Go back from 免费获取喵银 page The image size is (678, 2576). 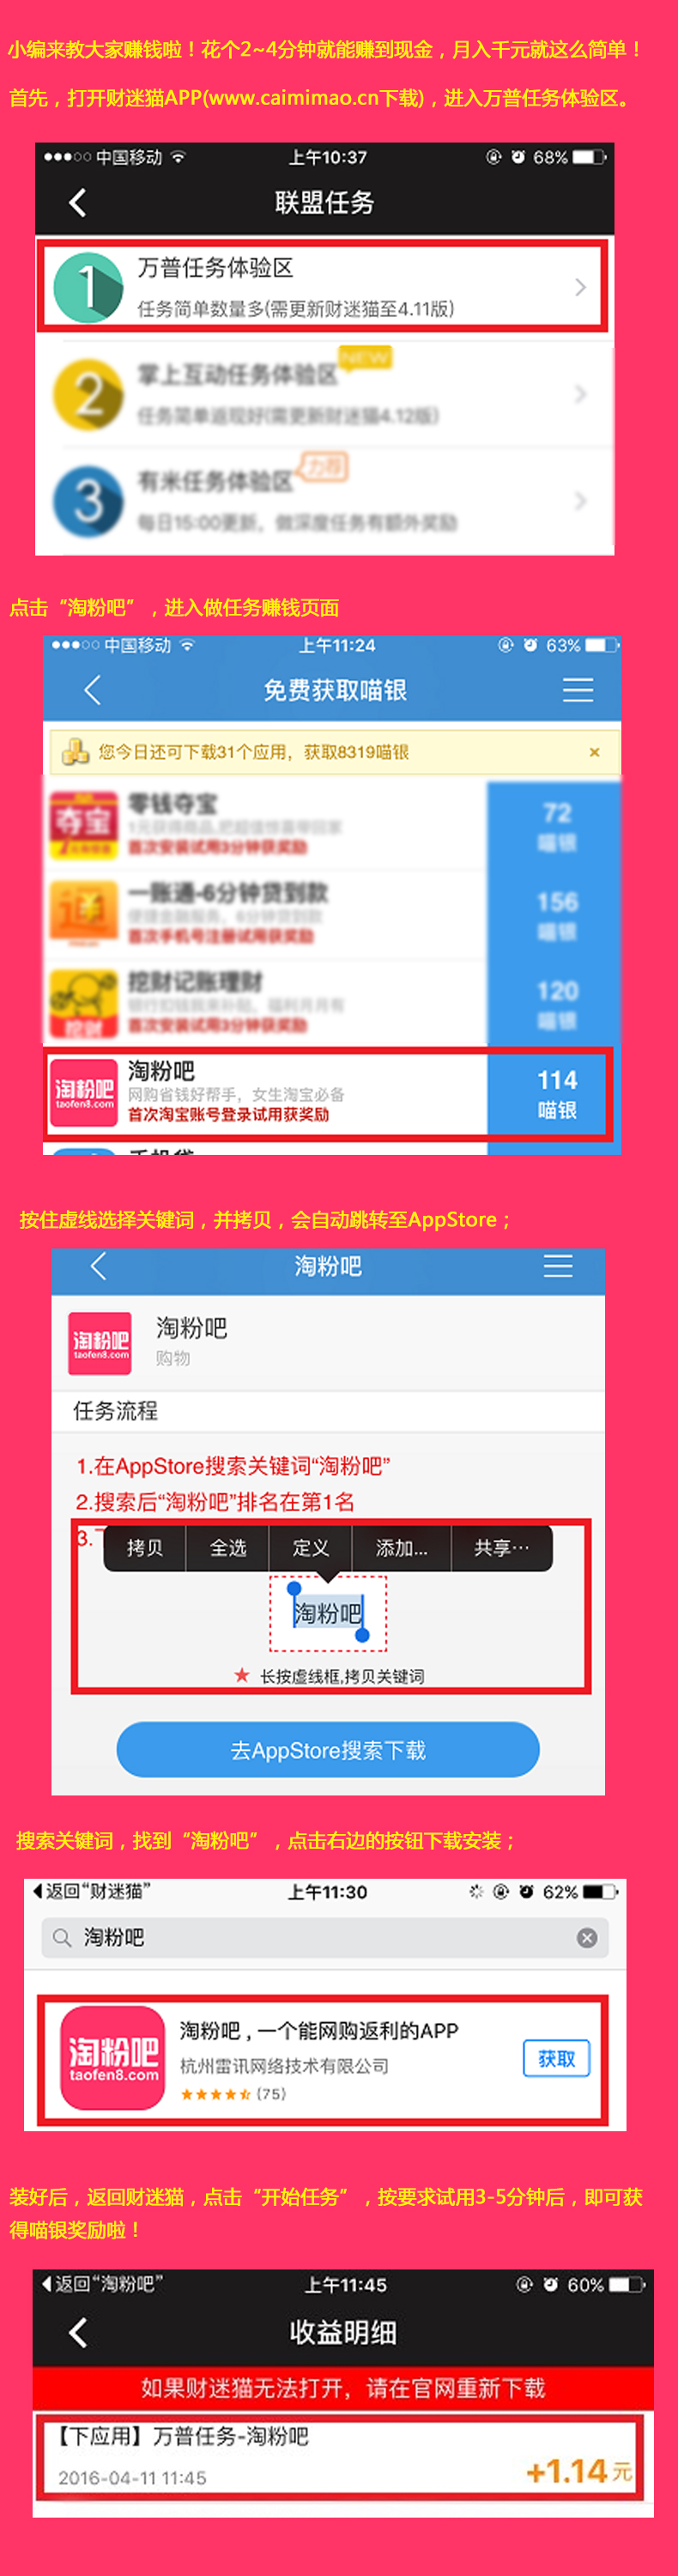(x=92, y=689)
